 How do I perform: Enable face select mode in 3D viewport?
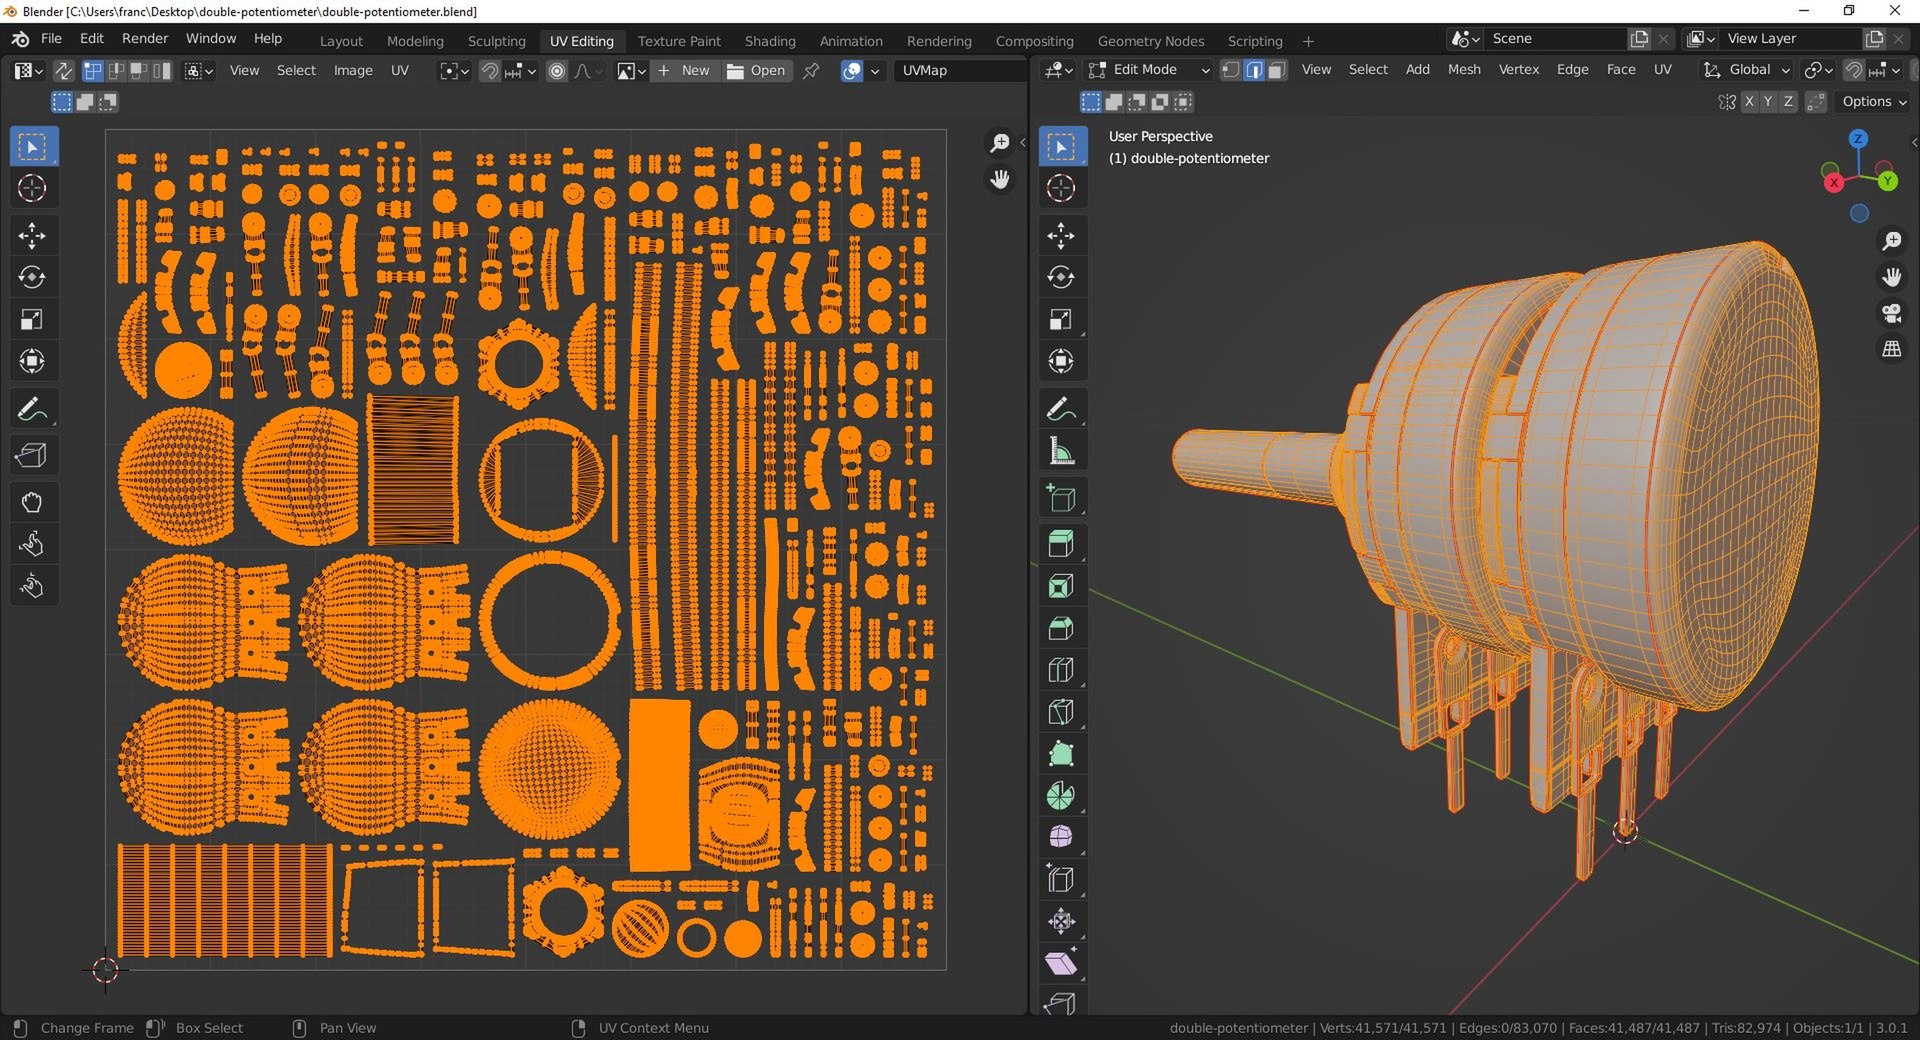[x=1277, y=70]
